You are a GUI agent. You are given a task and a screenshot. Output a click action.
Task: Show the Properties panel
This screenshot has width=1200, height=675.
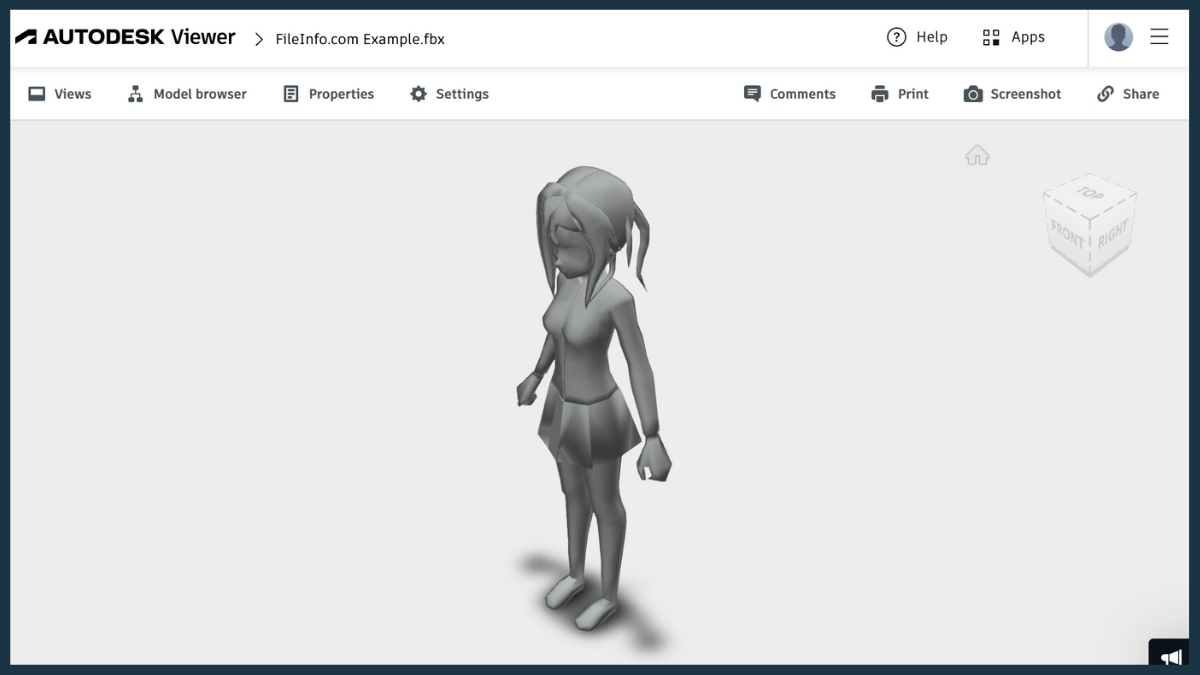(329, 94)
